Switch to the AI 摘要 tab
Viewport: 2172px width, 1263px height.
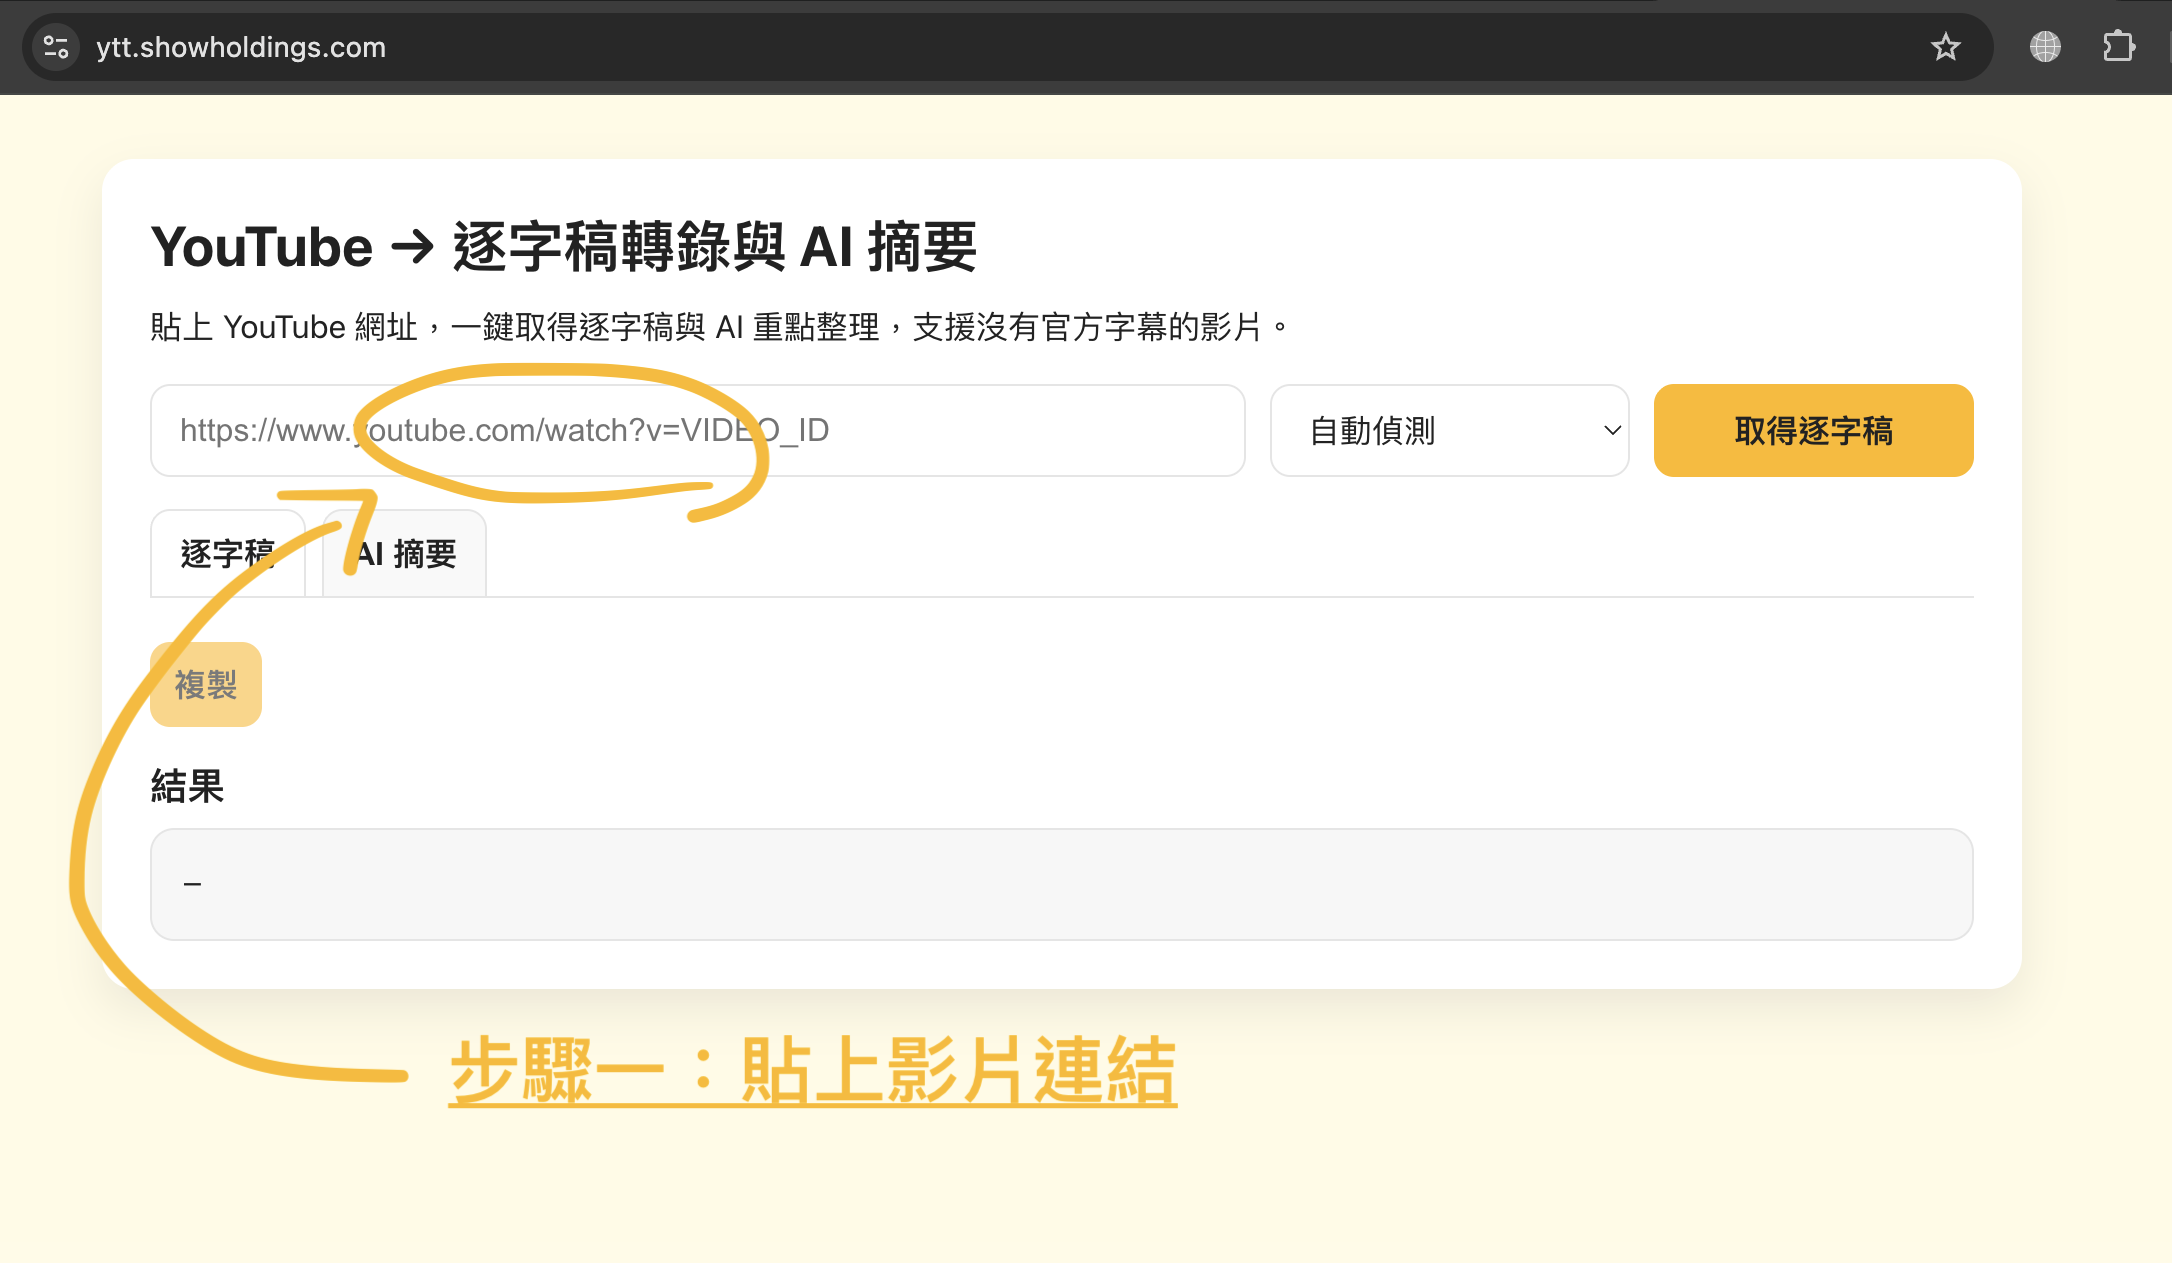(x=404, y=553)
